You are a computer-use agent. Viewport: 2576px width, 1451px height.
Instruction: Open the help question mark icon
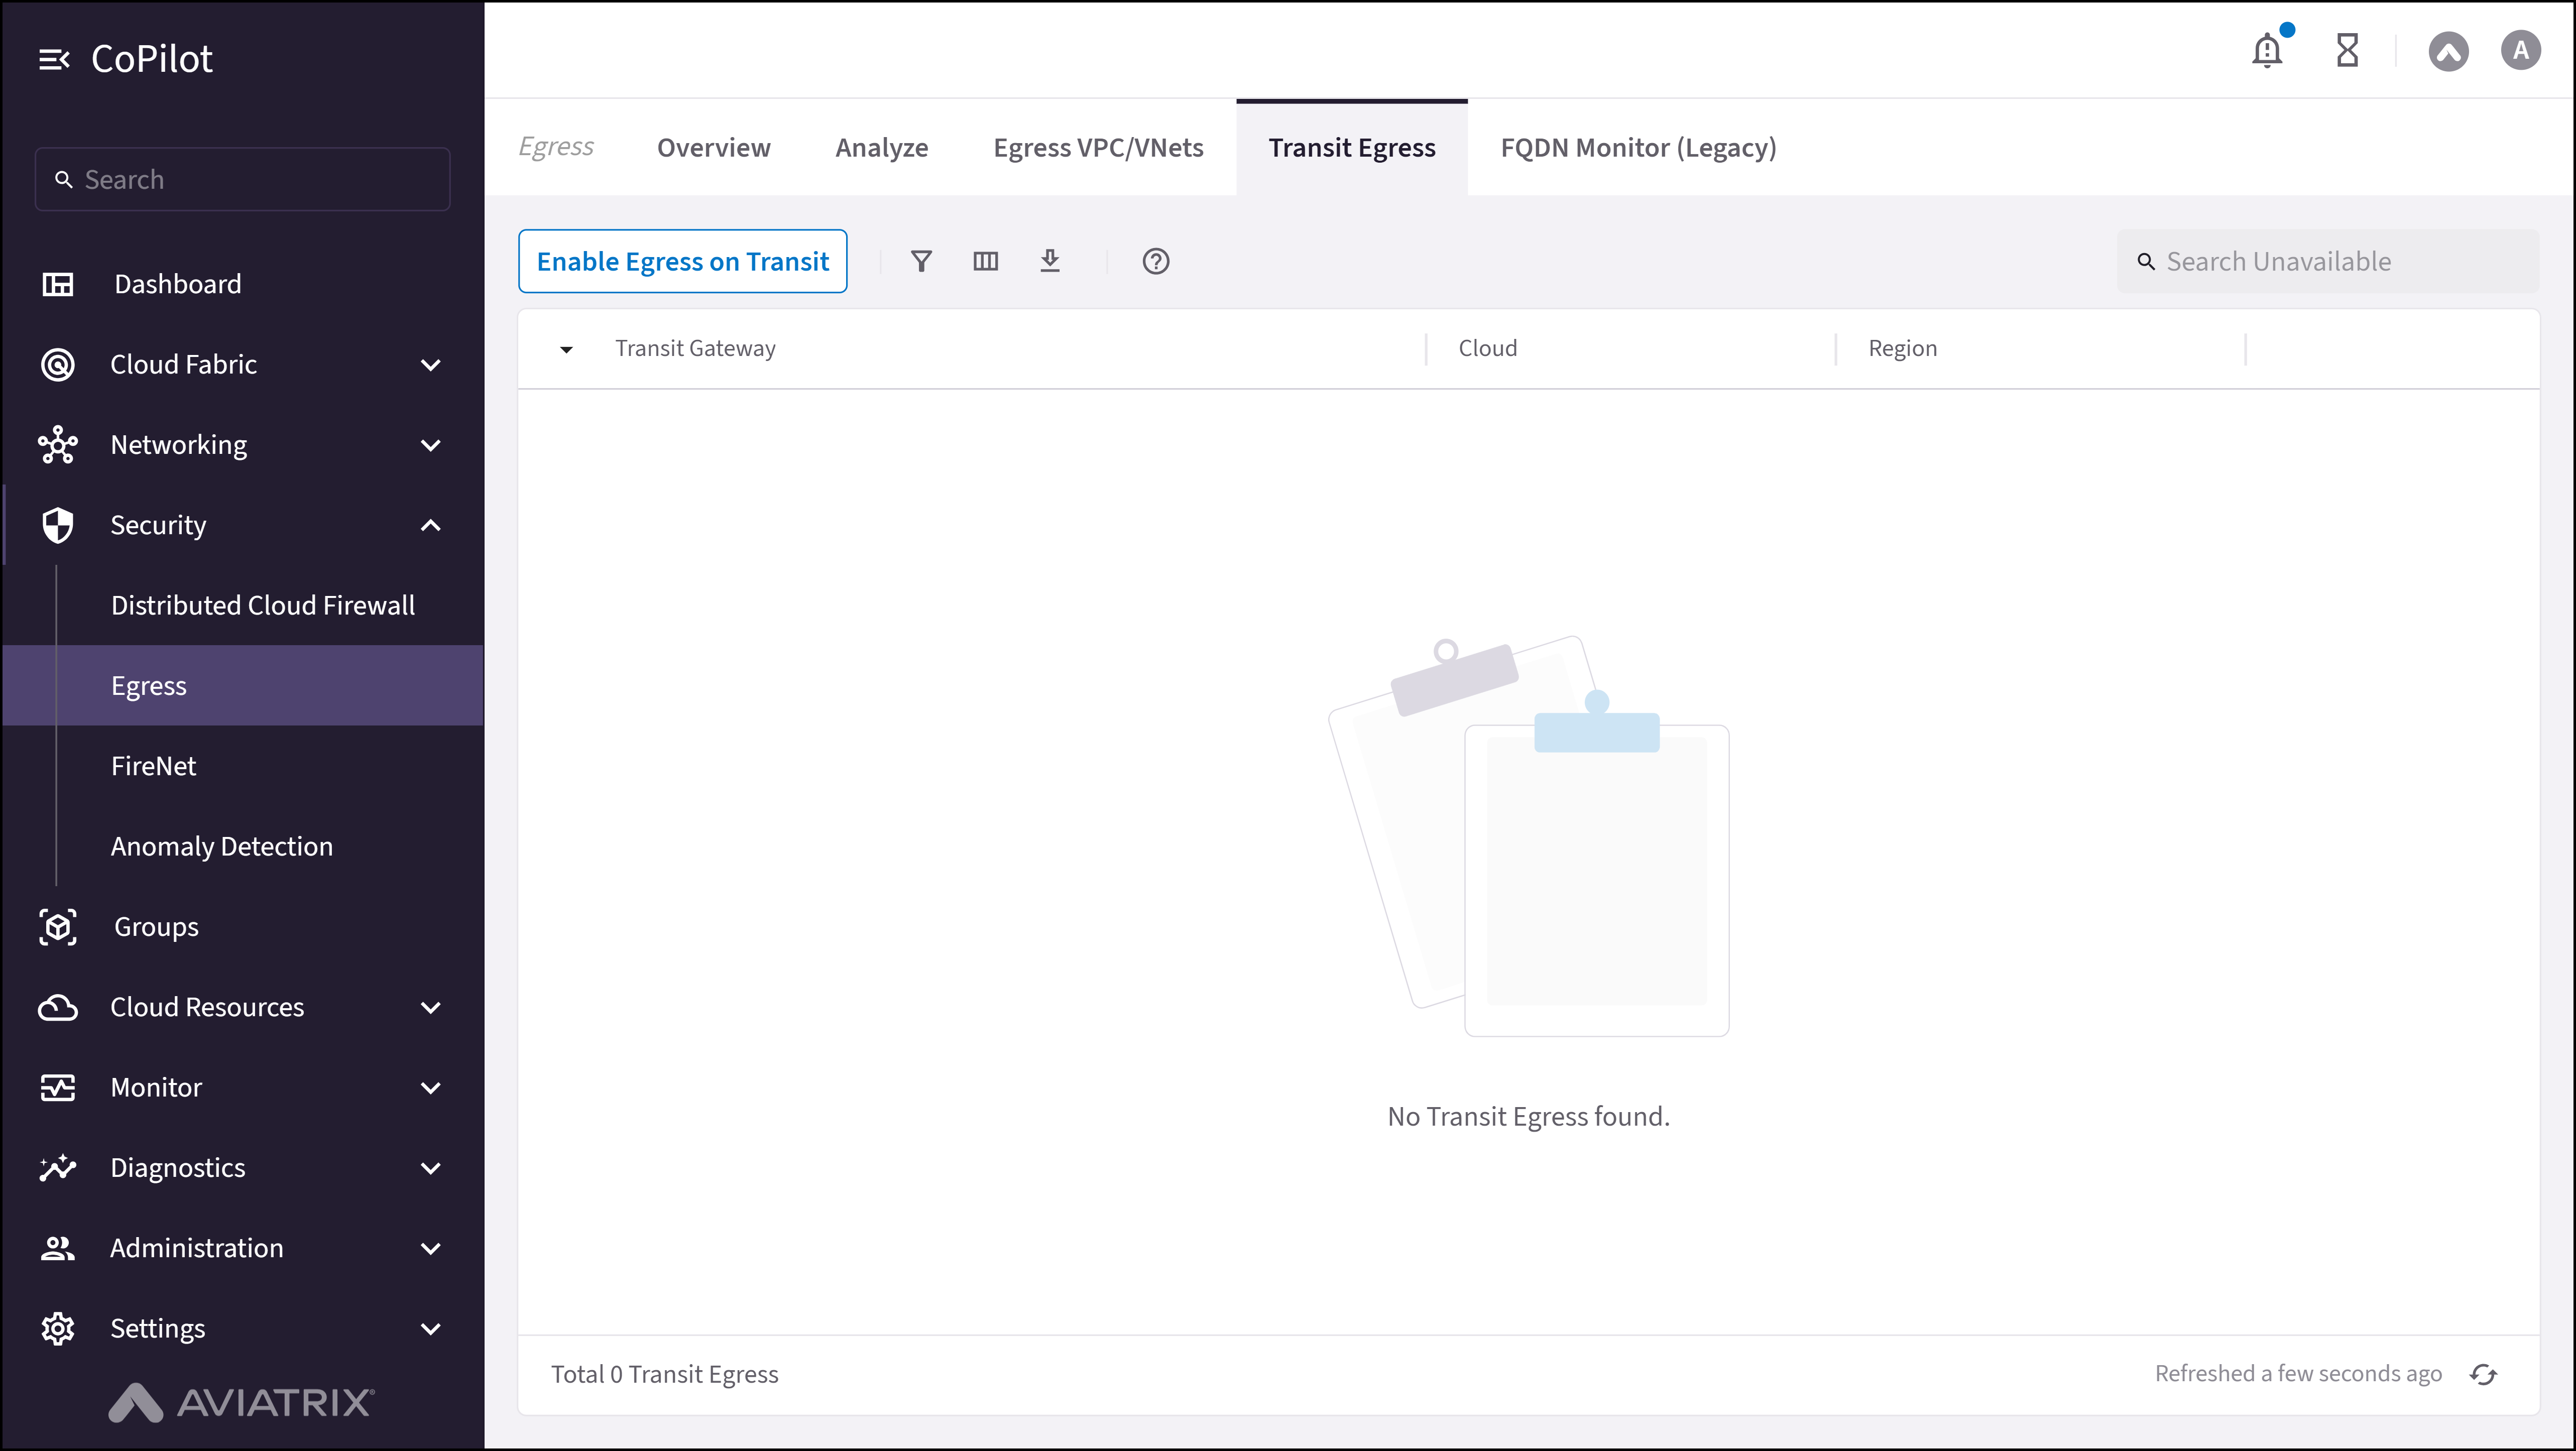point(1155,261)
